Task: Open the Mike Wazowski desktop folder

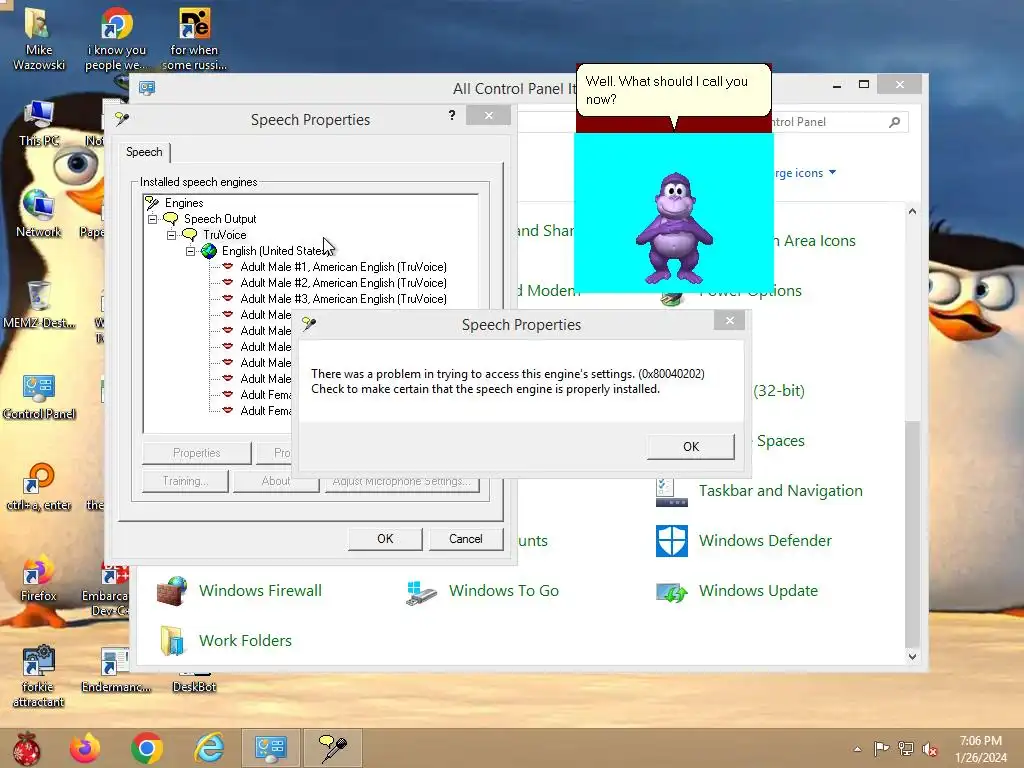Action: click(39, 39)
